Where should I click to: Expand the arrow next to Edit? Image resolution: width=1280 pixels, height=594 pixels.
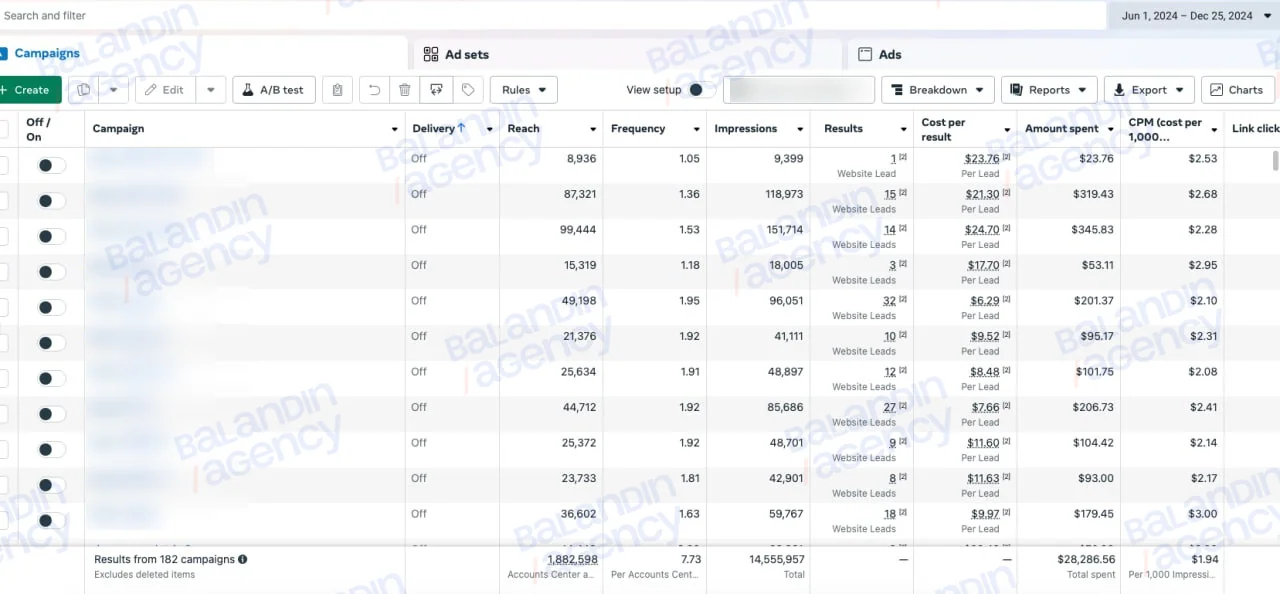(210, 90)
